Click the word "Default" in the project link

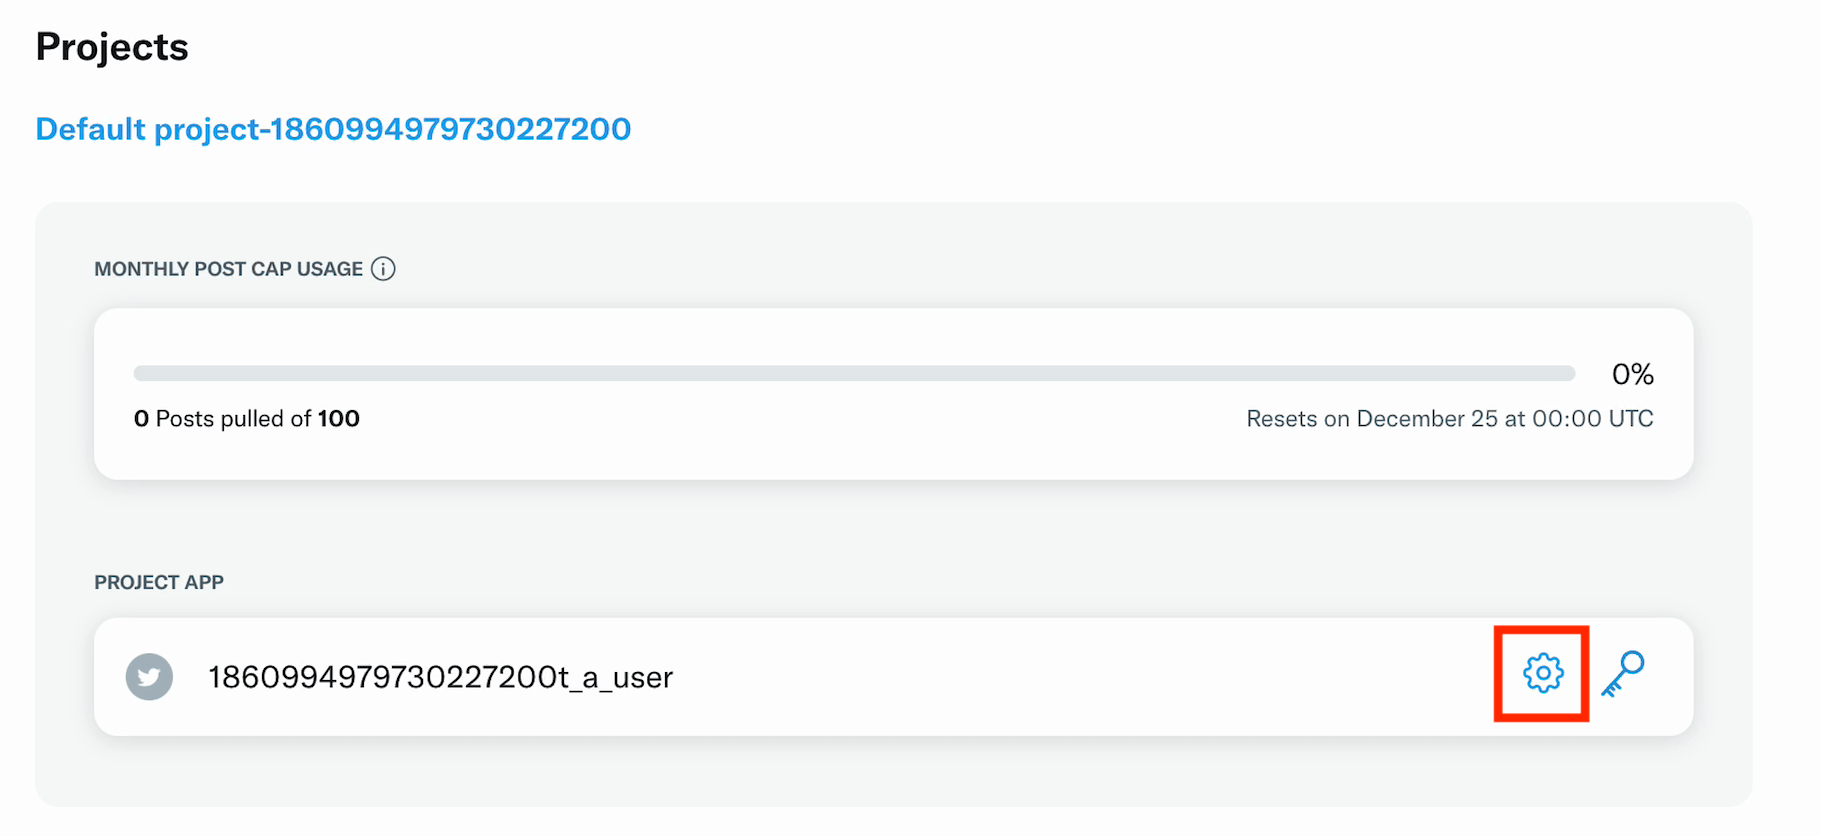tap(90, 129)
